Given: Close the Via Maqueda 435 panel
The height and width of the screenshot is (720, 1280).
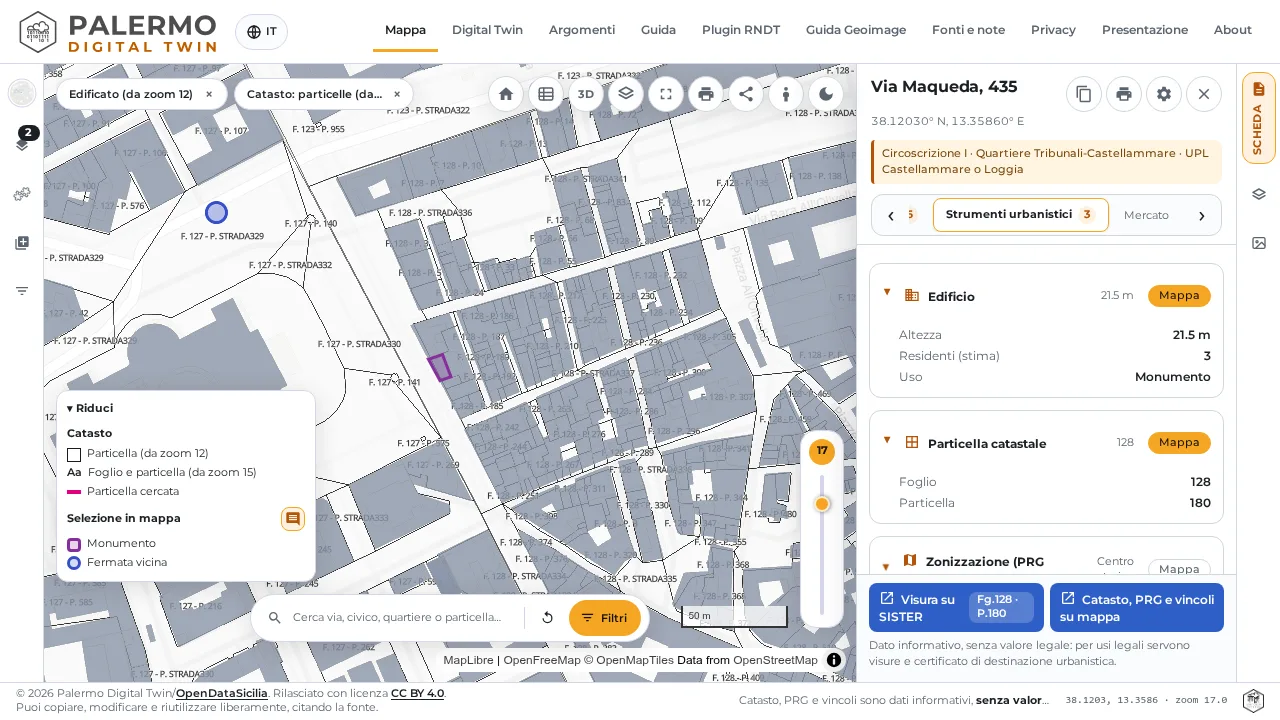Looking at the screenshot, I should point(1204,94).
